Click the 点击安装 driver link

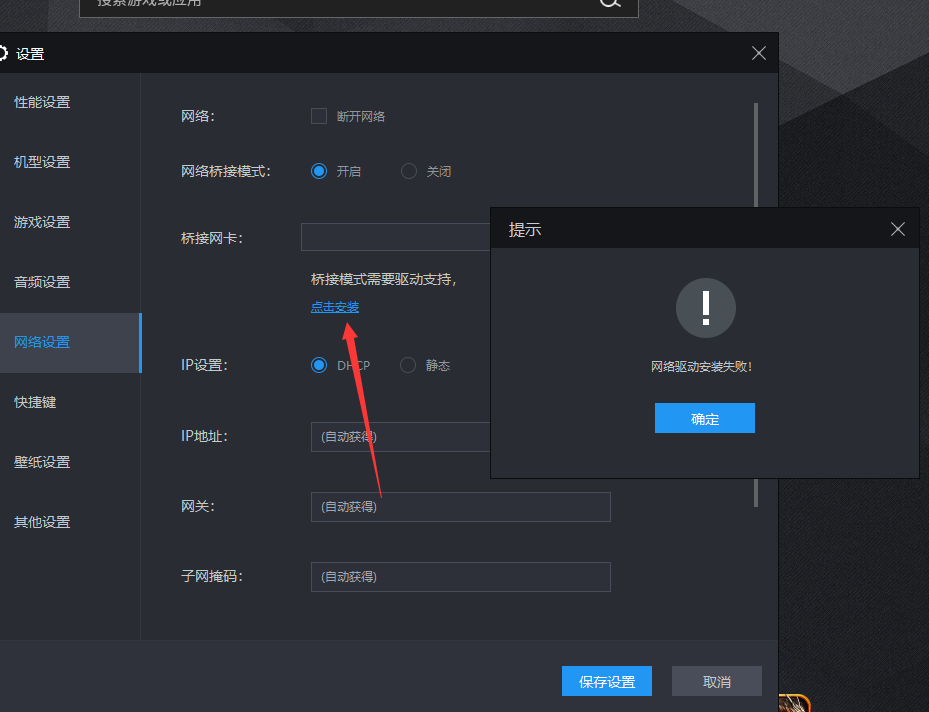click(x=335, y=307)
